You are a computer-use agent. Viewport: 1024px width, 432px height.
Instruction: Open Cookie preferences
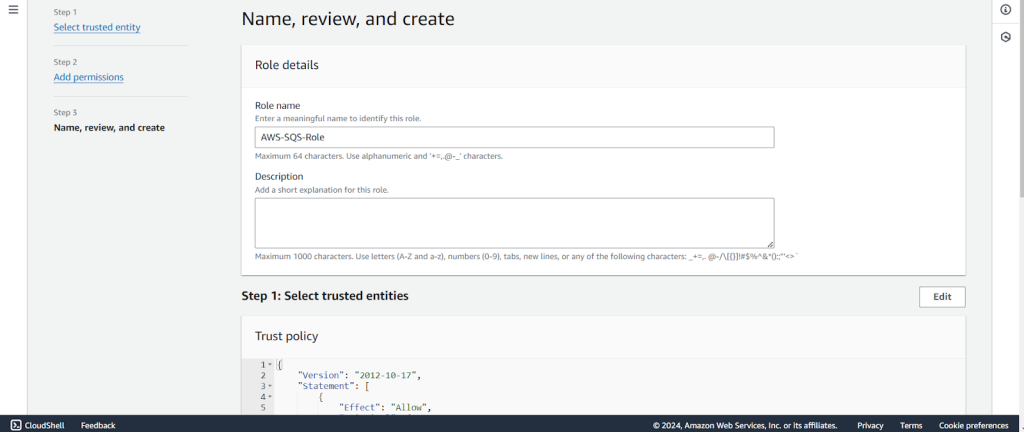973,425
